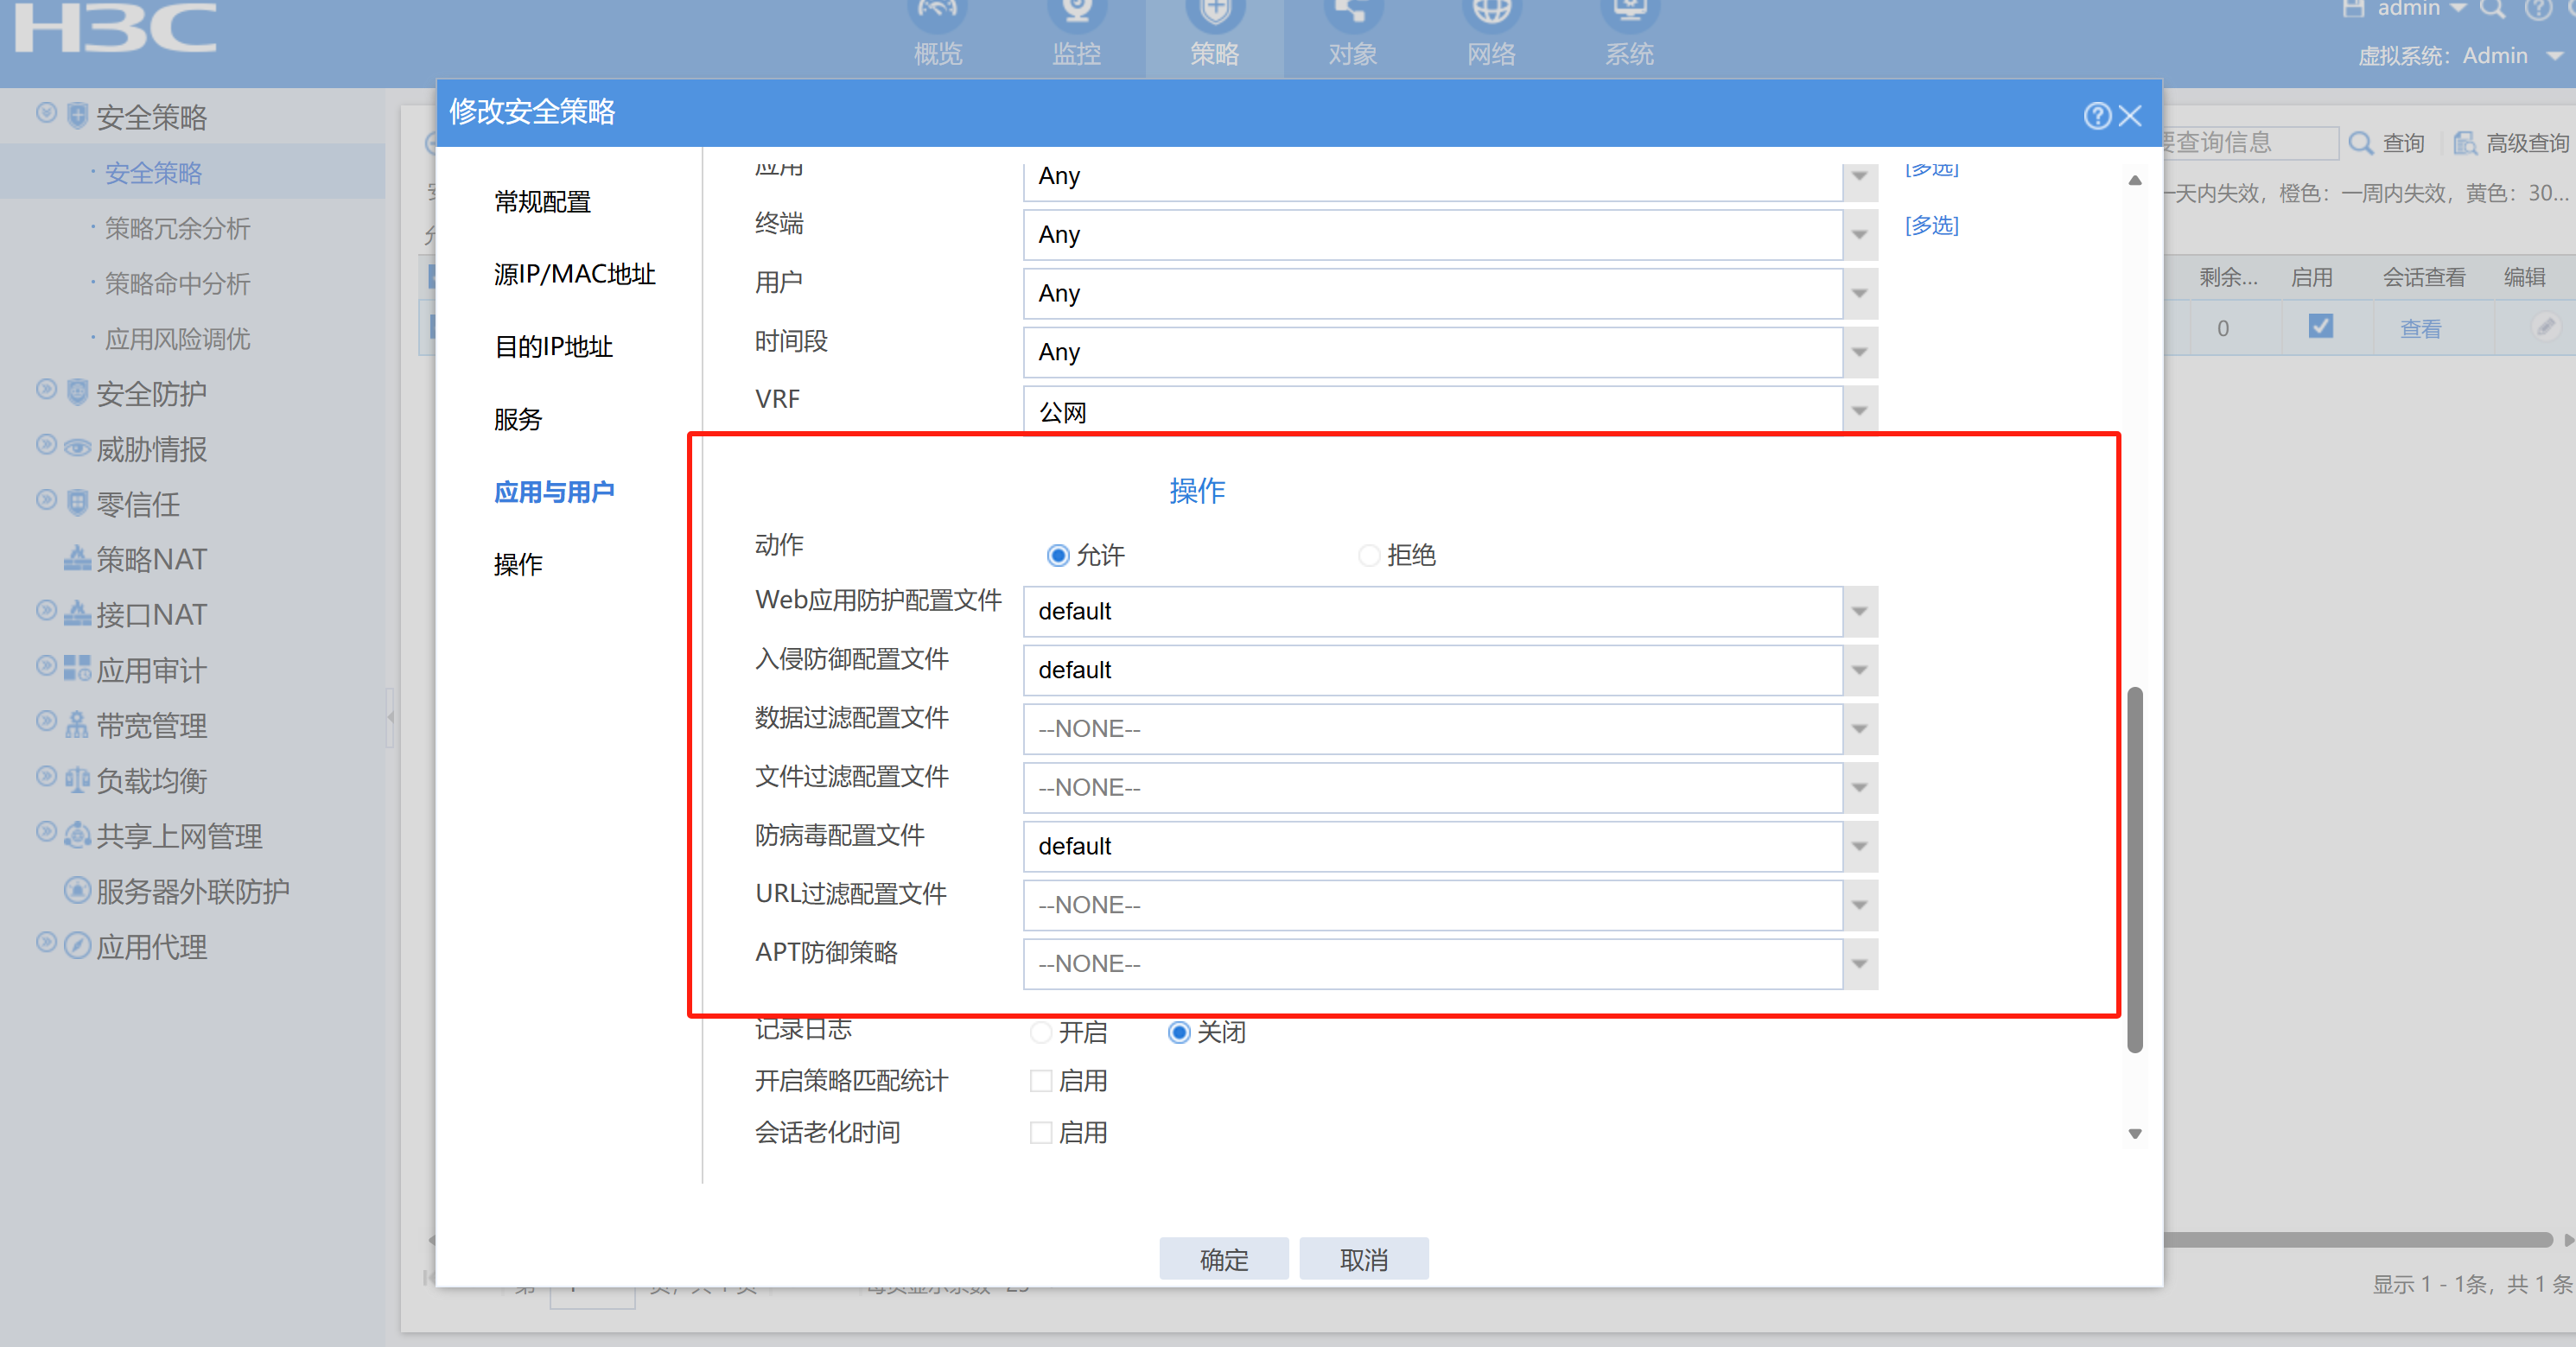Click the 系统 monitor icon in top navigation
This screenshot has width=2576, height=1347.
[x=1629, y=12]
